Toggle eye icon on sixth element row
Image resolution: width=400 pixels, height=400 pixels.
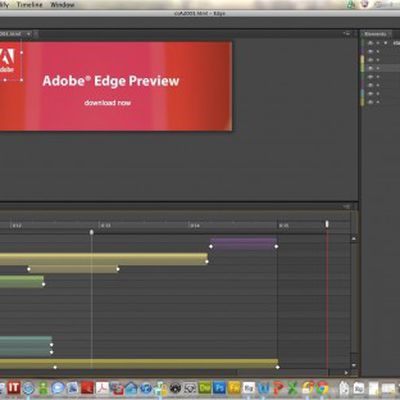(x=370, y=85)
